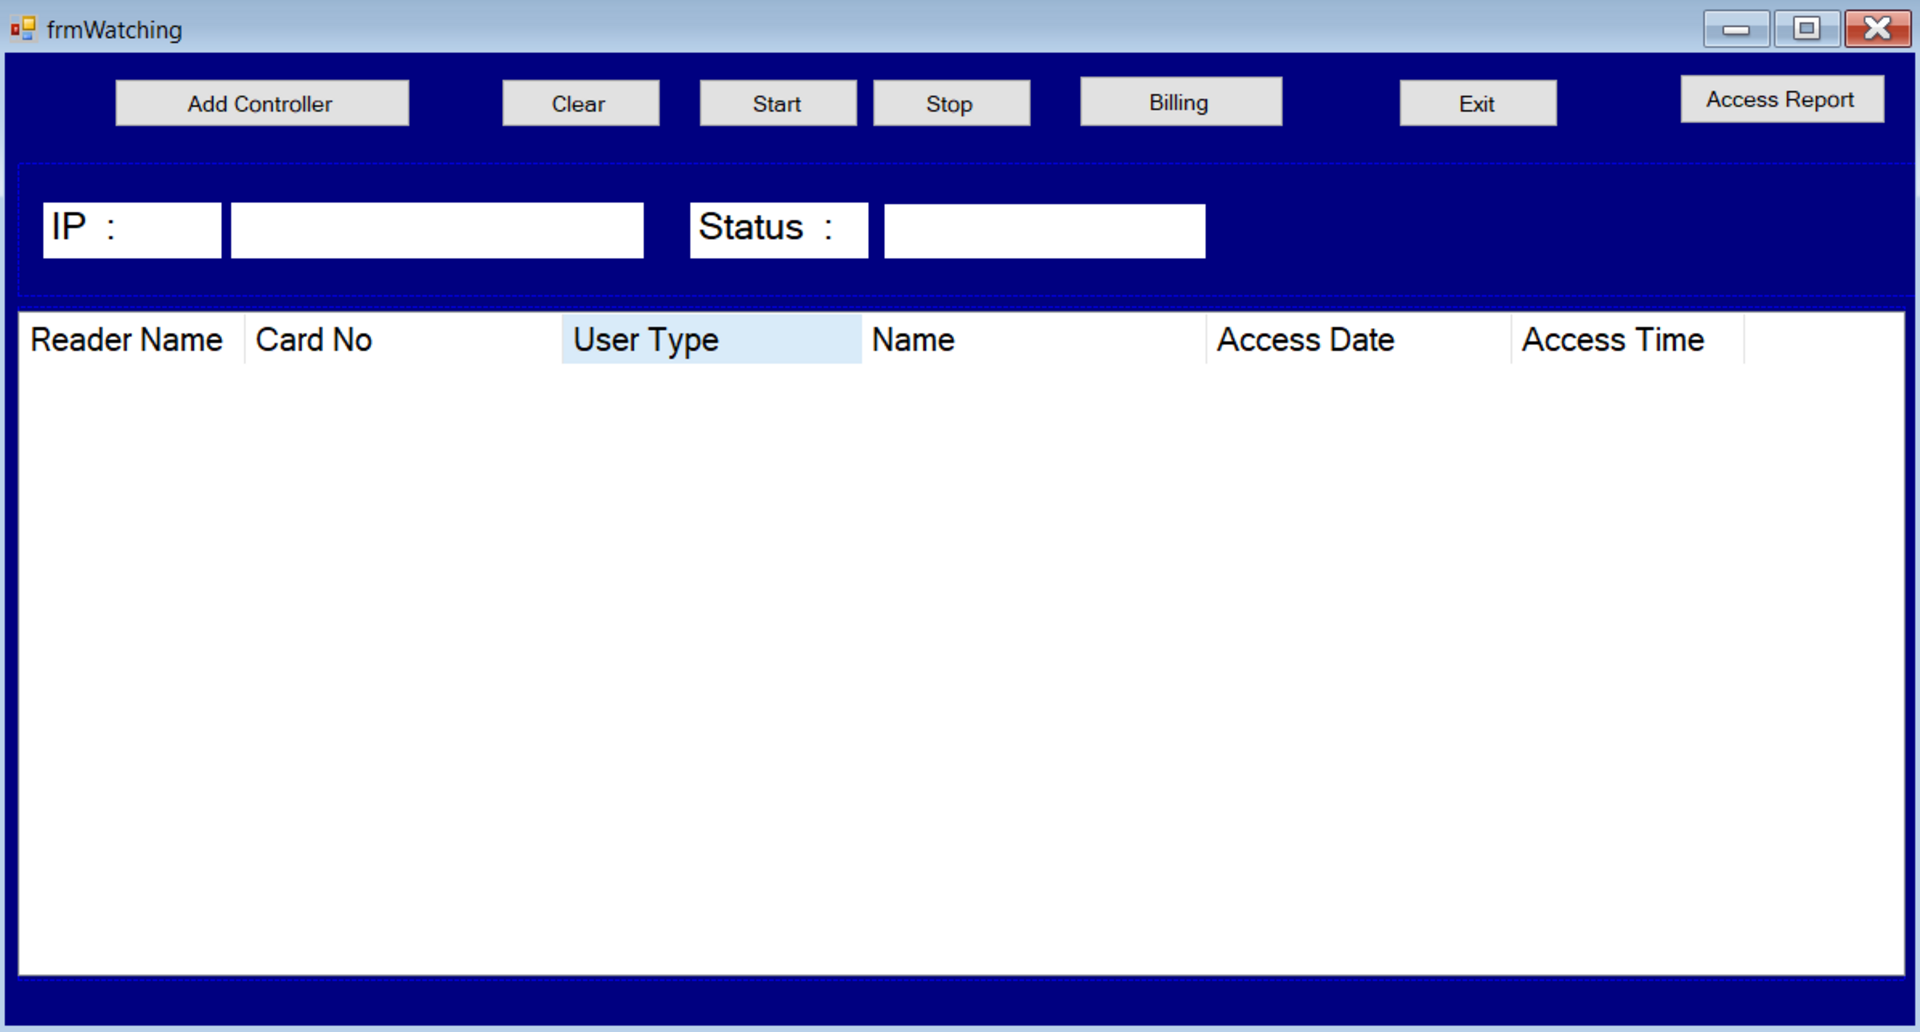Maximize the frmWatching window
Viewport: 1920px width, 1032px height.
tap(1806, 29)
